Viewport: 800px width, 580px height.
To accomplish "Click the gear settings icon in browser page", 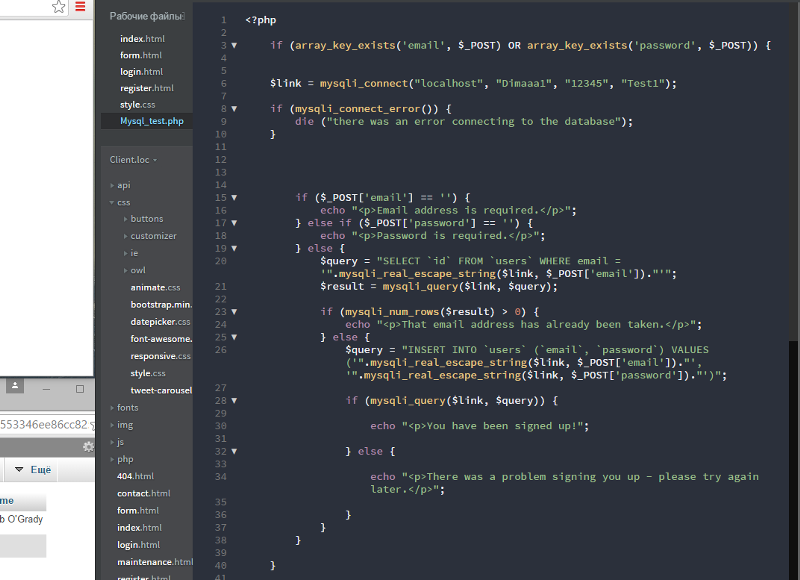I will [88, 446].
